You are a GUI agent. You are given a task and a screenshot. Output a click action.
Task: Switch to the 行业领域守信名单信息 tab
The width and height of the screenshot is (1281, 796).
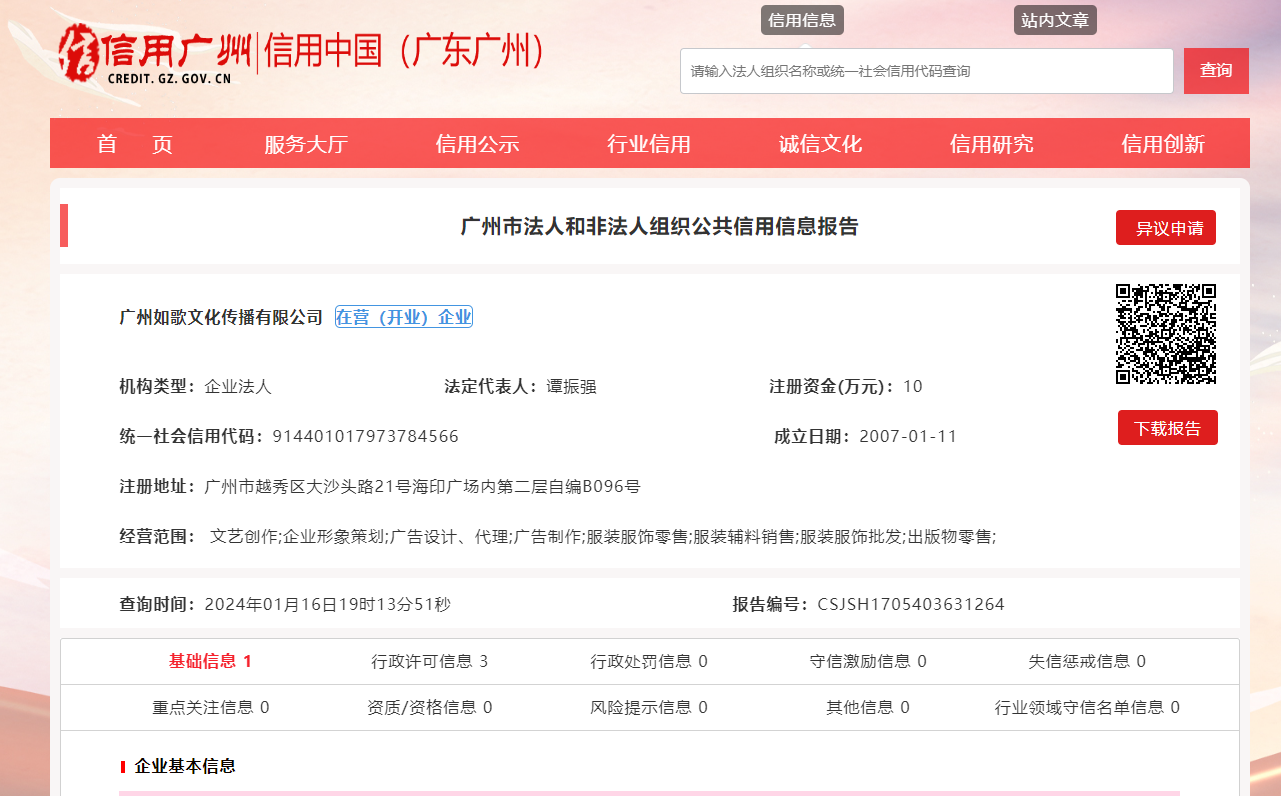pos(1087,707)
